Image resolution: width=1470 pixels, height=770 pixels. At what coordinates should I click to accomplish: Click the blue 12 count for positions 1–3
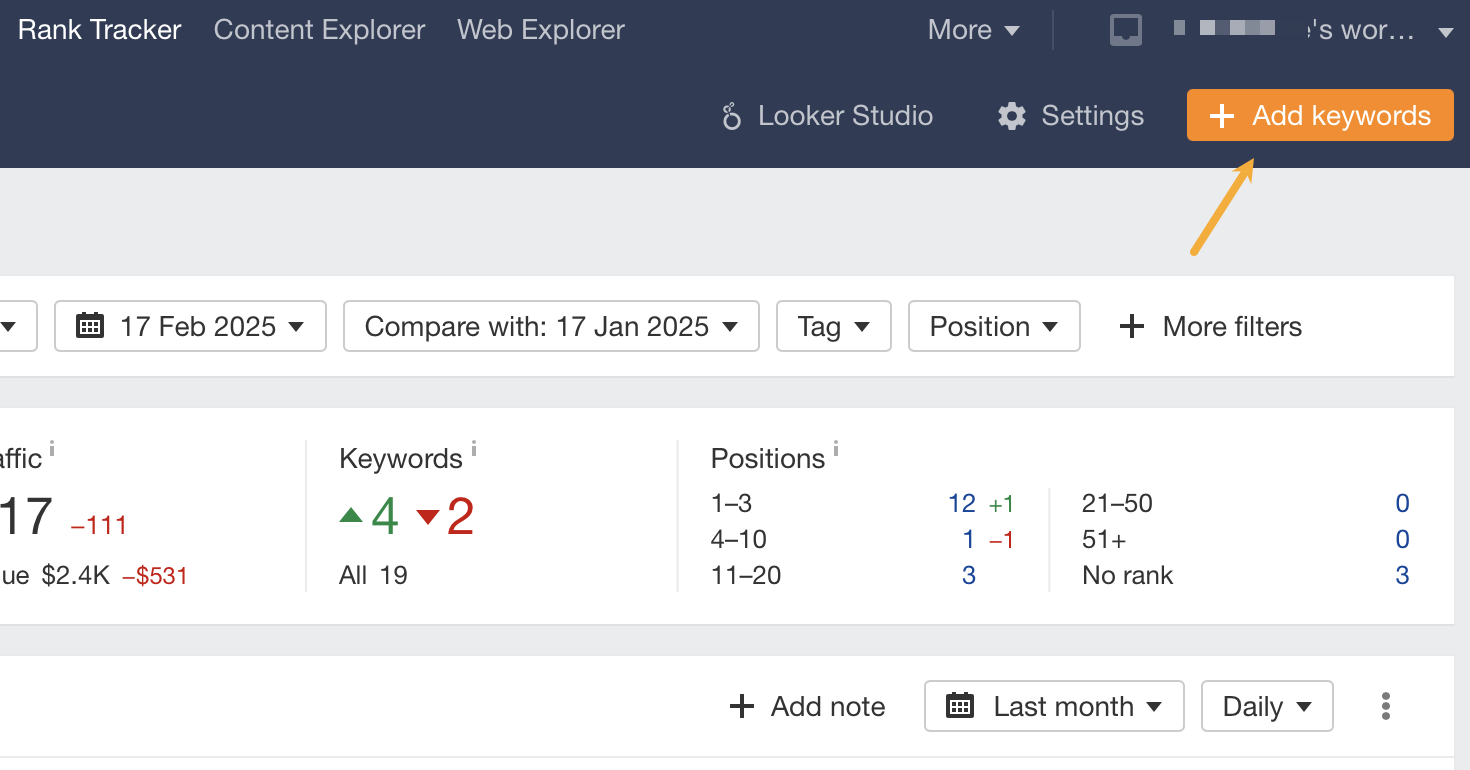click(961, 503)
